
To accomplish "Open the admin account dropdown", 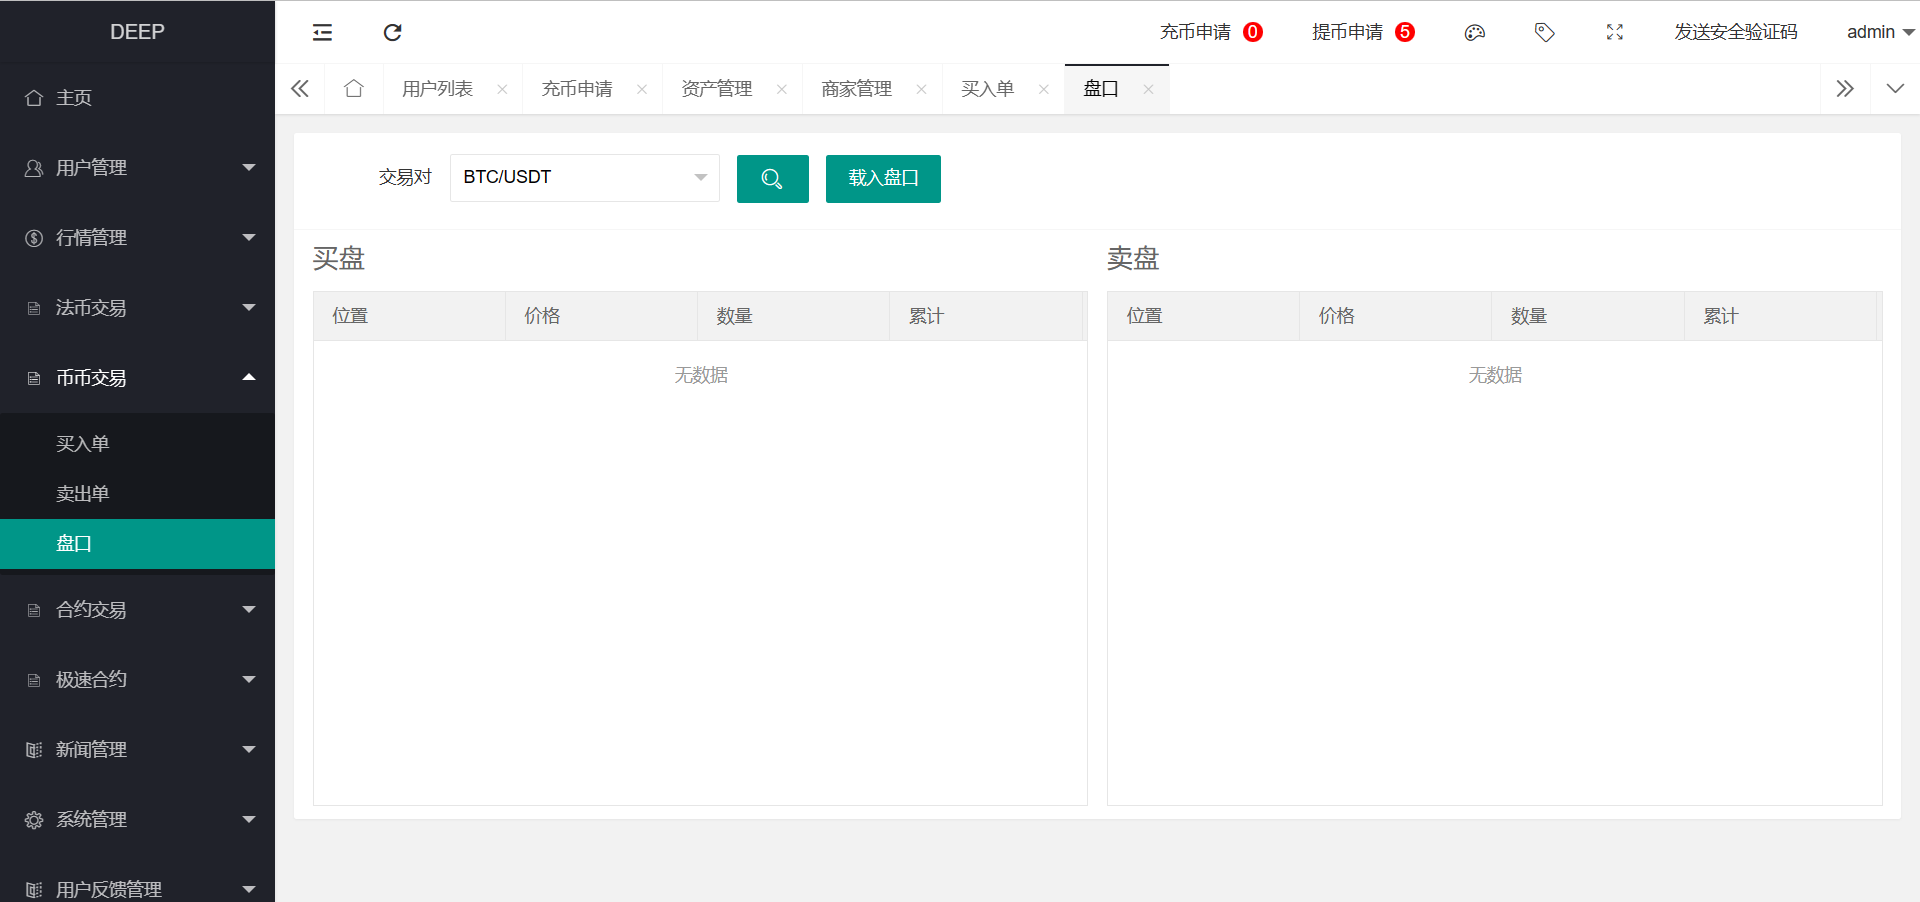I will [x=1878, y=32].
